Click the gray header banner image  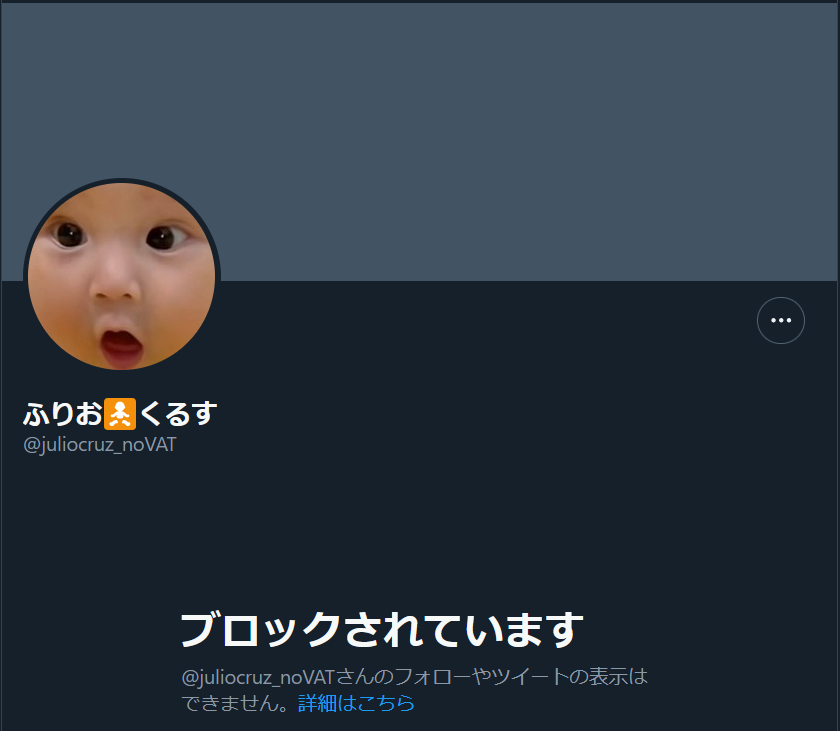coord(420,141)
